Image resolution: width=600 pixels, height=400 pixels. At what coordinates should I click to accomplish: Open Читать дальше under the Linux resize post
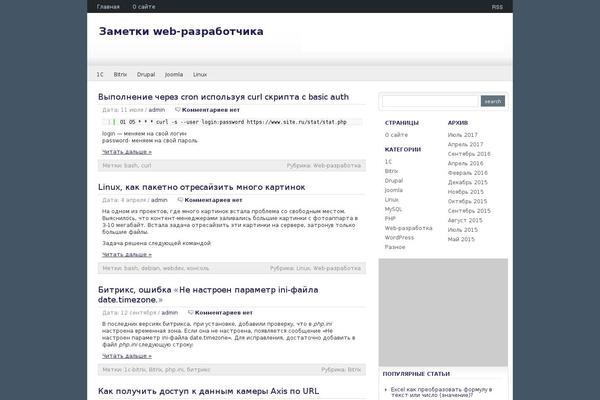[127, 255]
